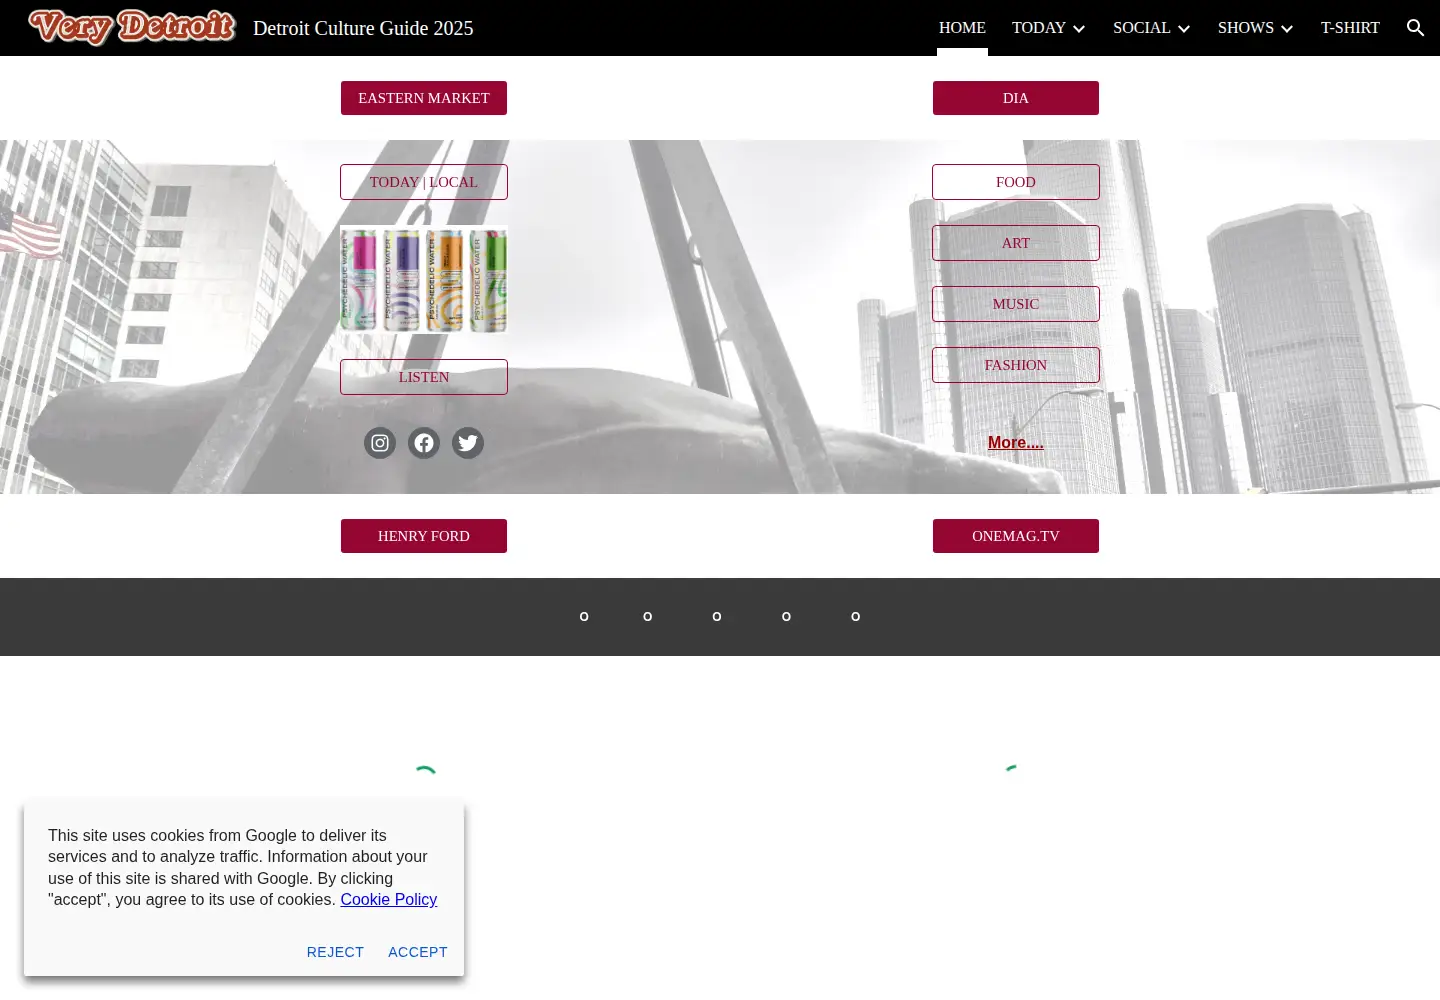Open the search magnifier icon
The image size is (1440, 1000).
click(x=1415, y=28)
